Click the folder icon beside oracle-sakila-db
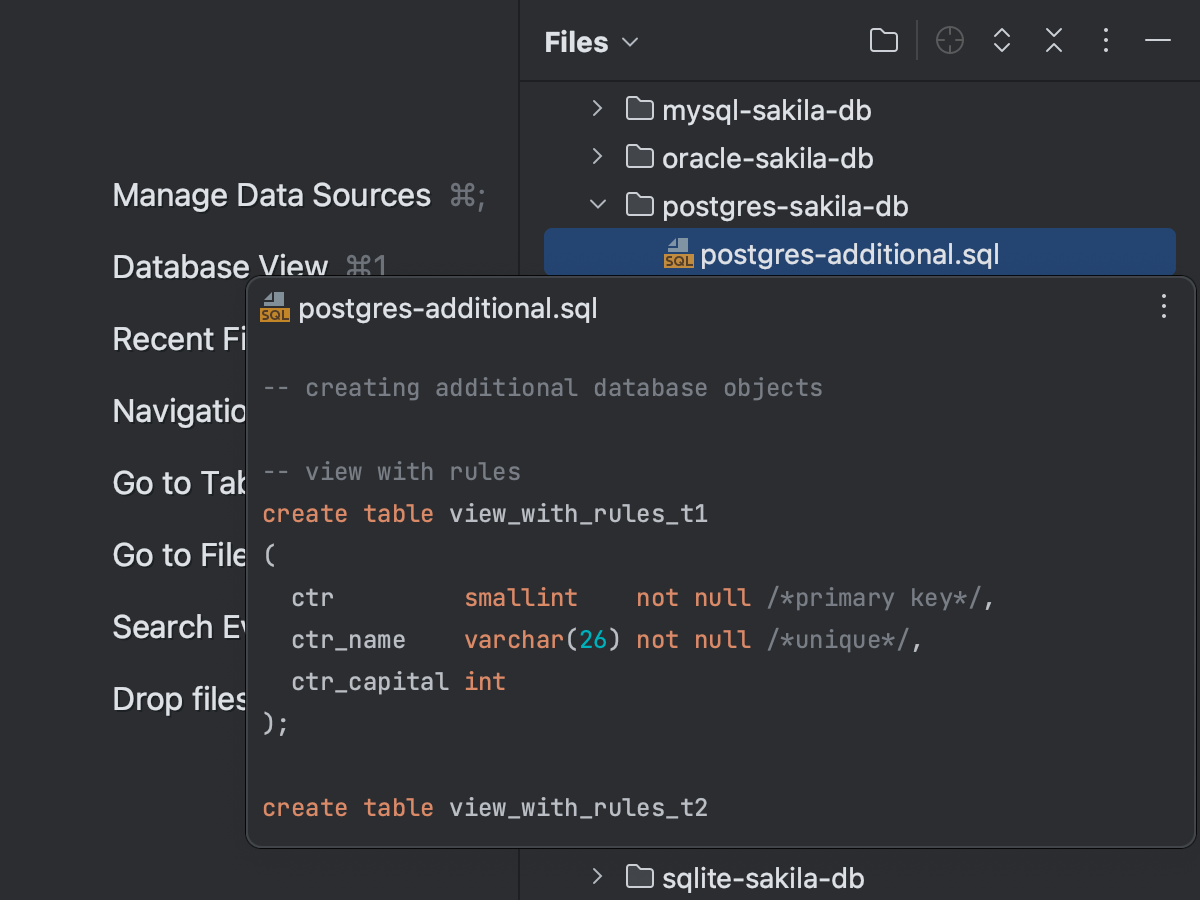The image size is (1200, 900). tap(639, 156)
